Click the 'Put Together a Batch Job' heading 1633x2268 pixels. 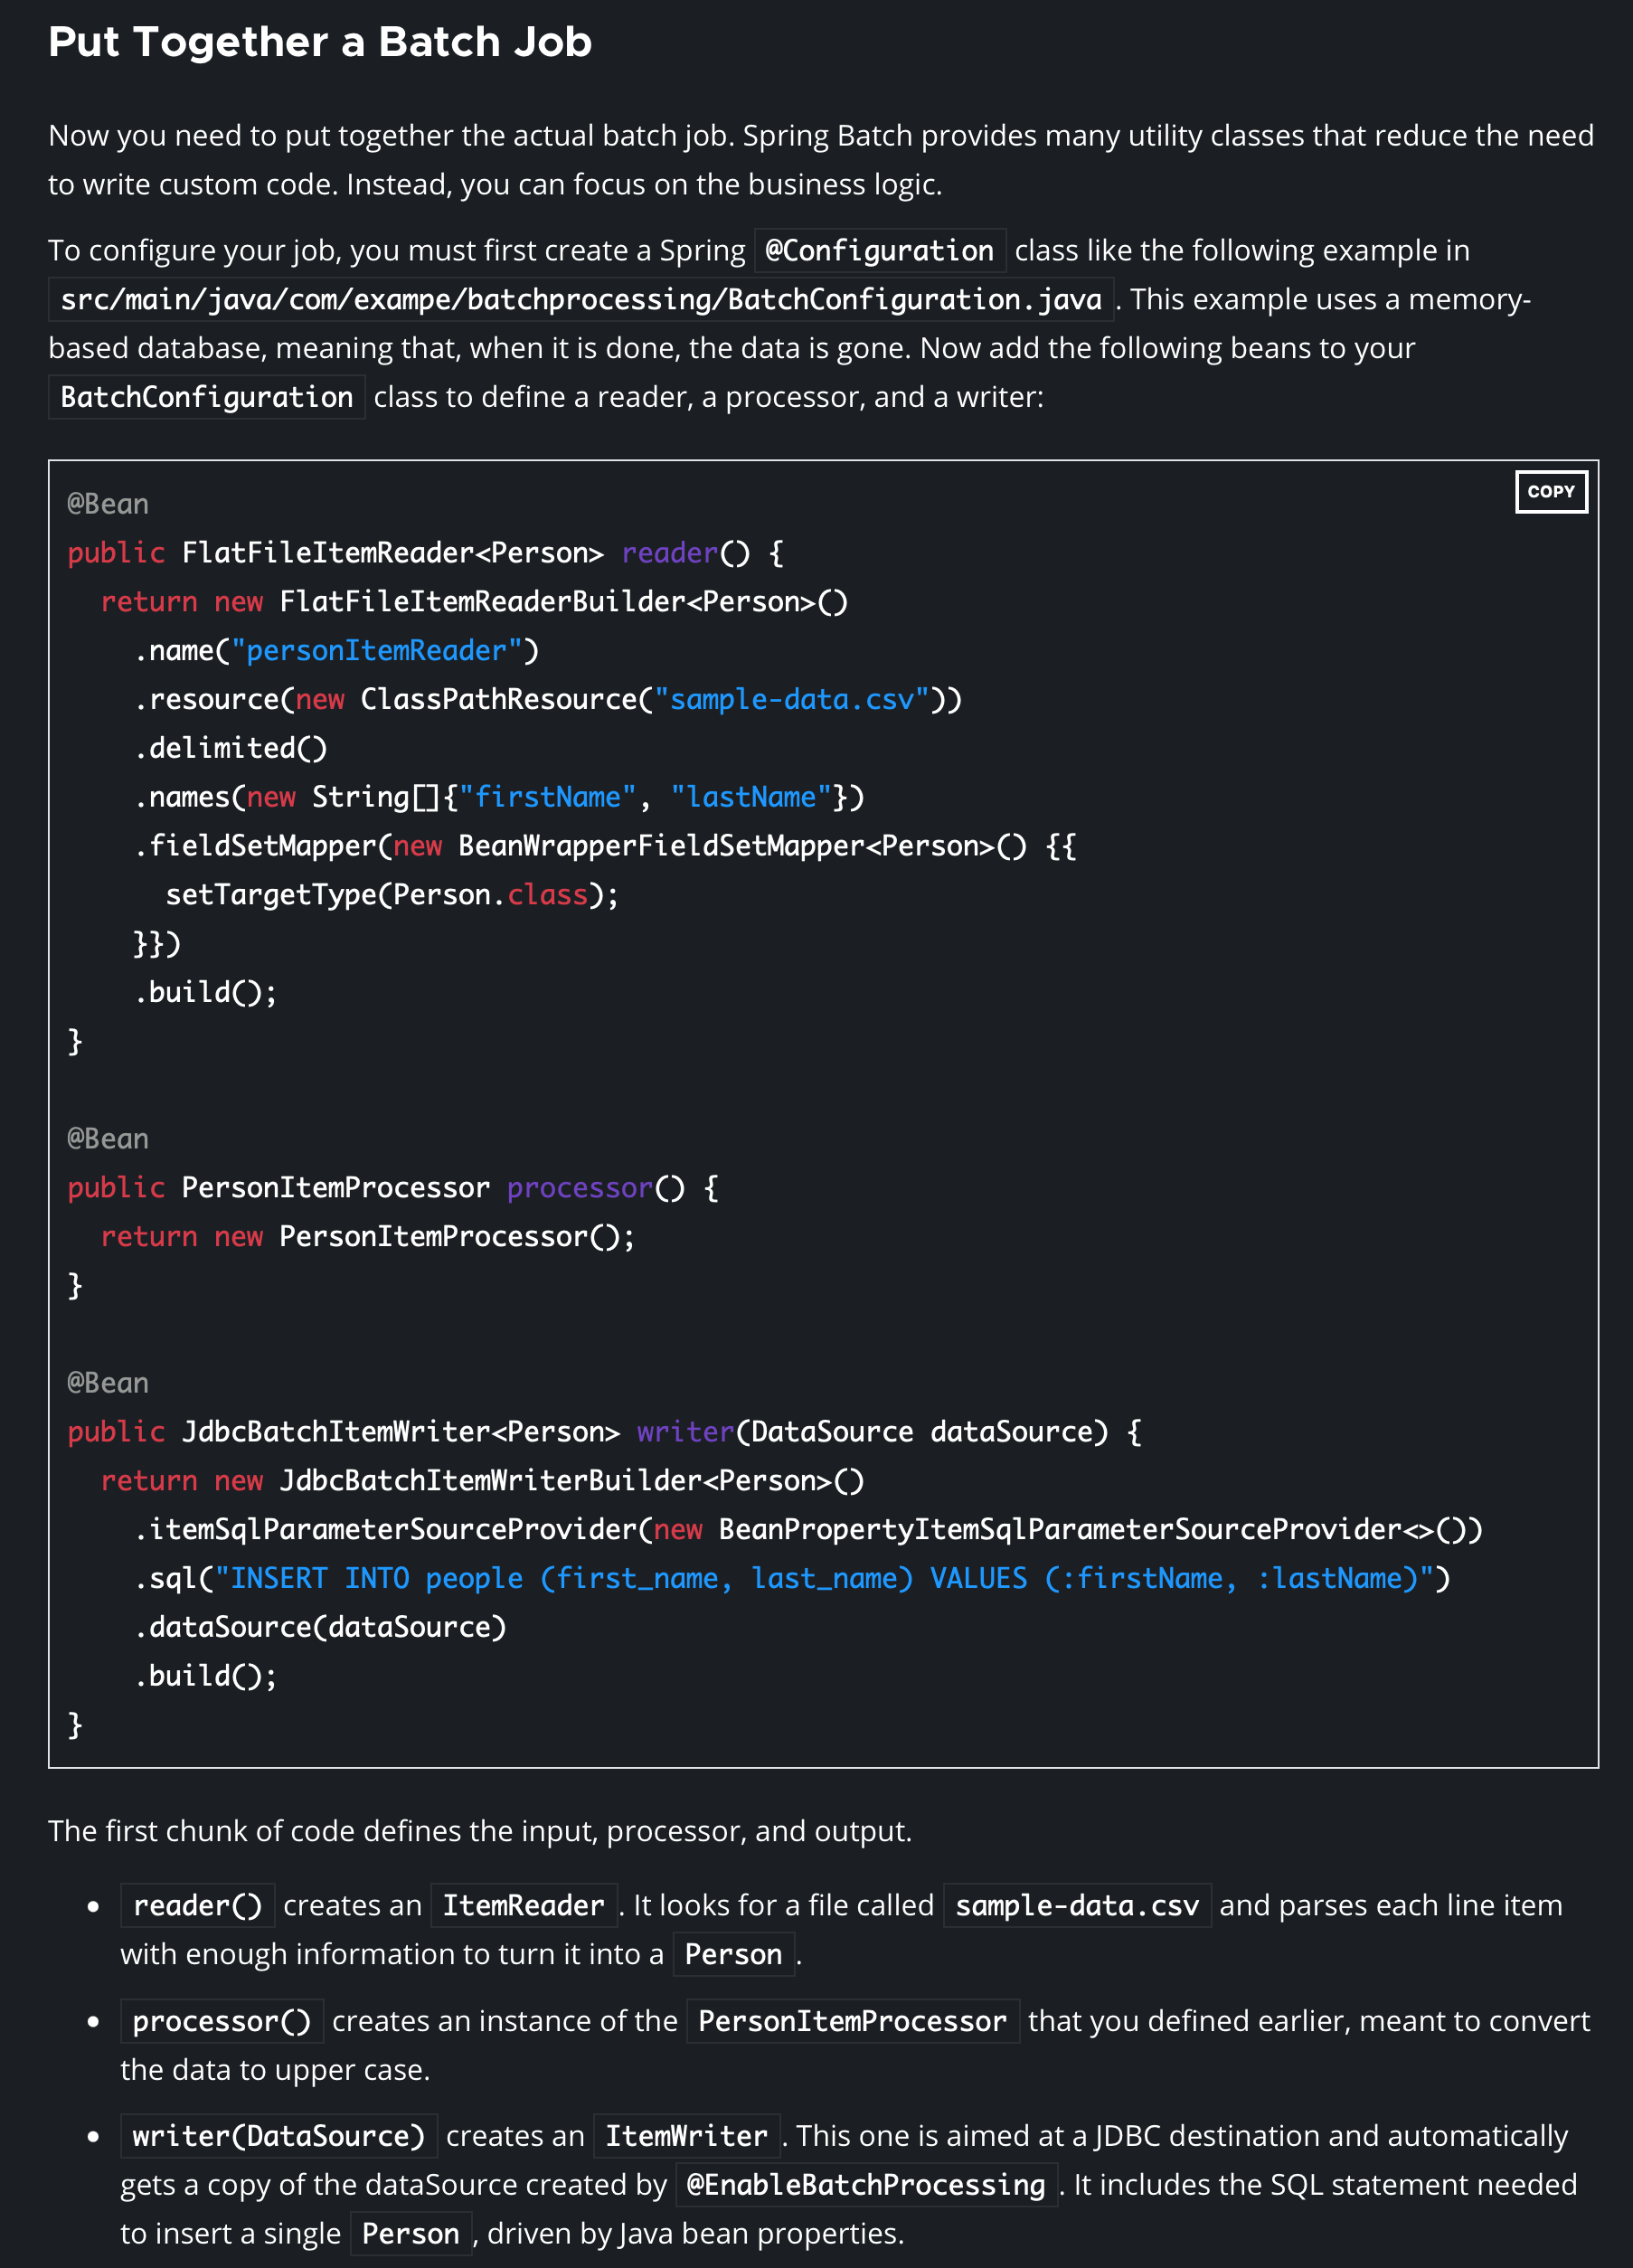click(x=320, y=42)
